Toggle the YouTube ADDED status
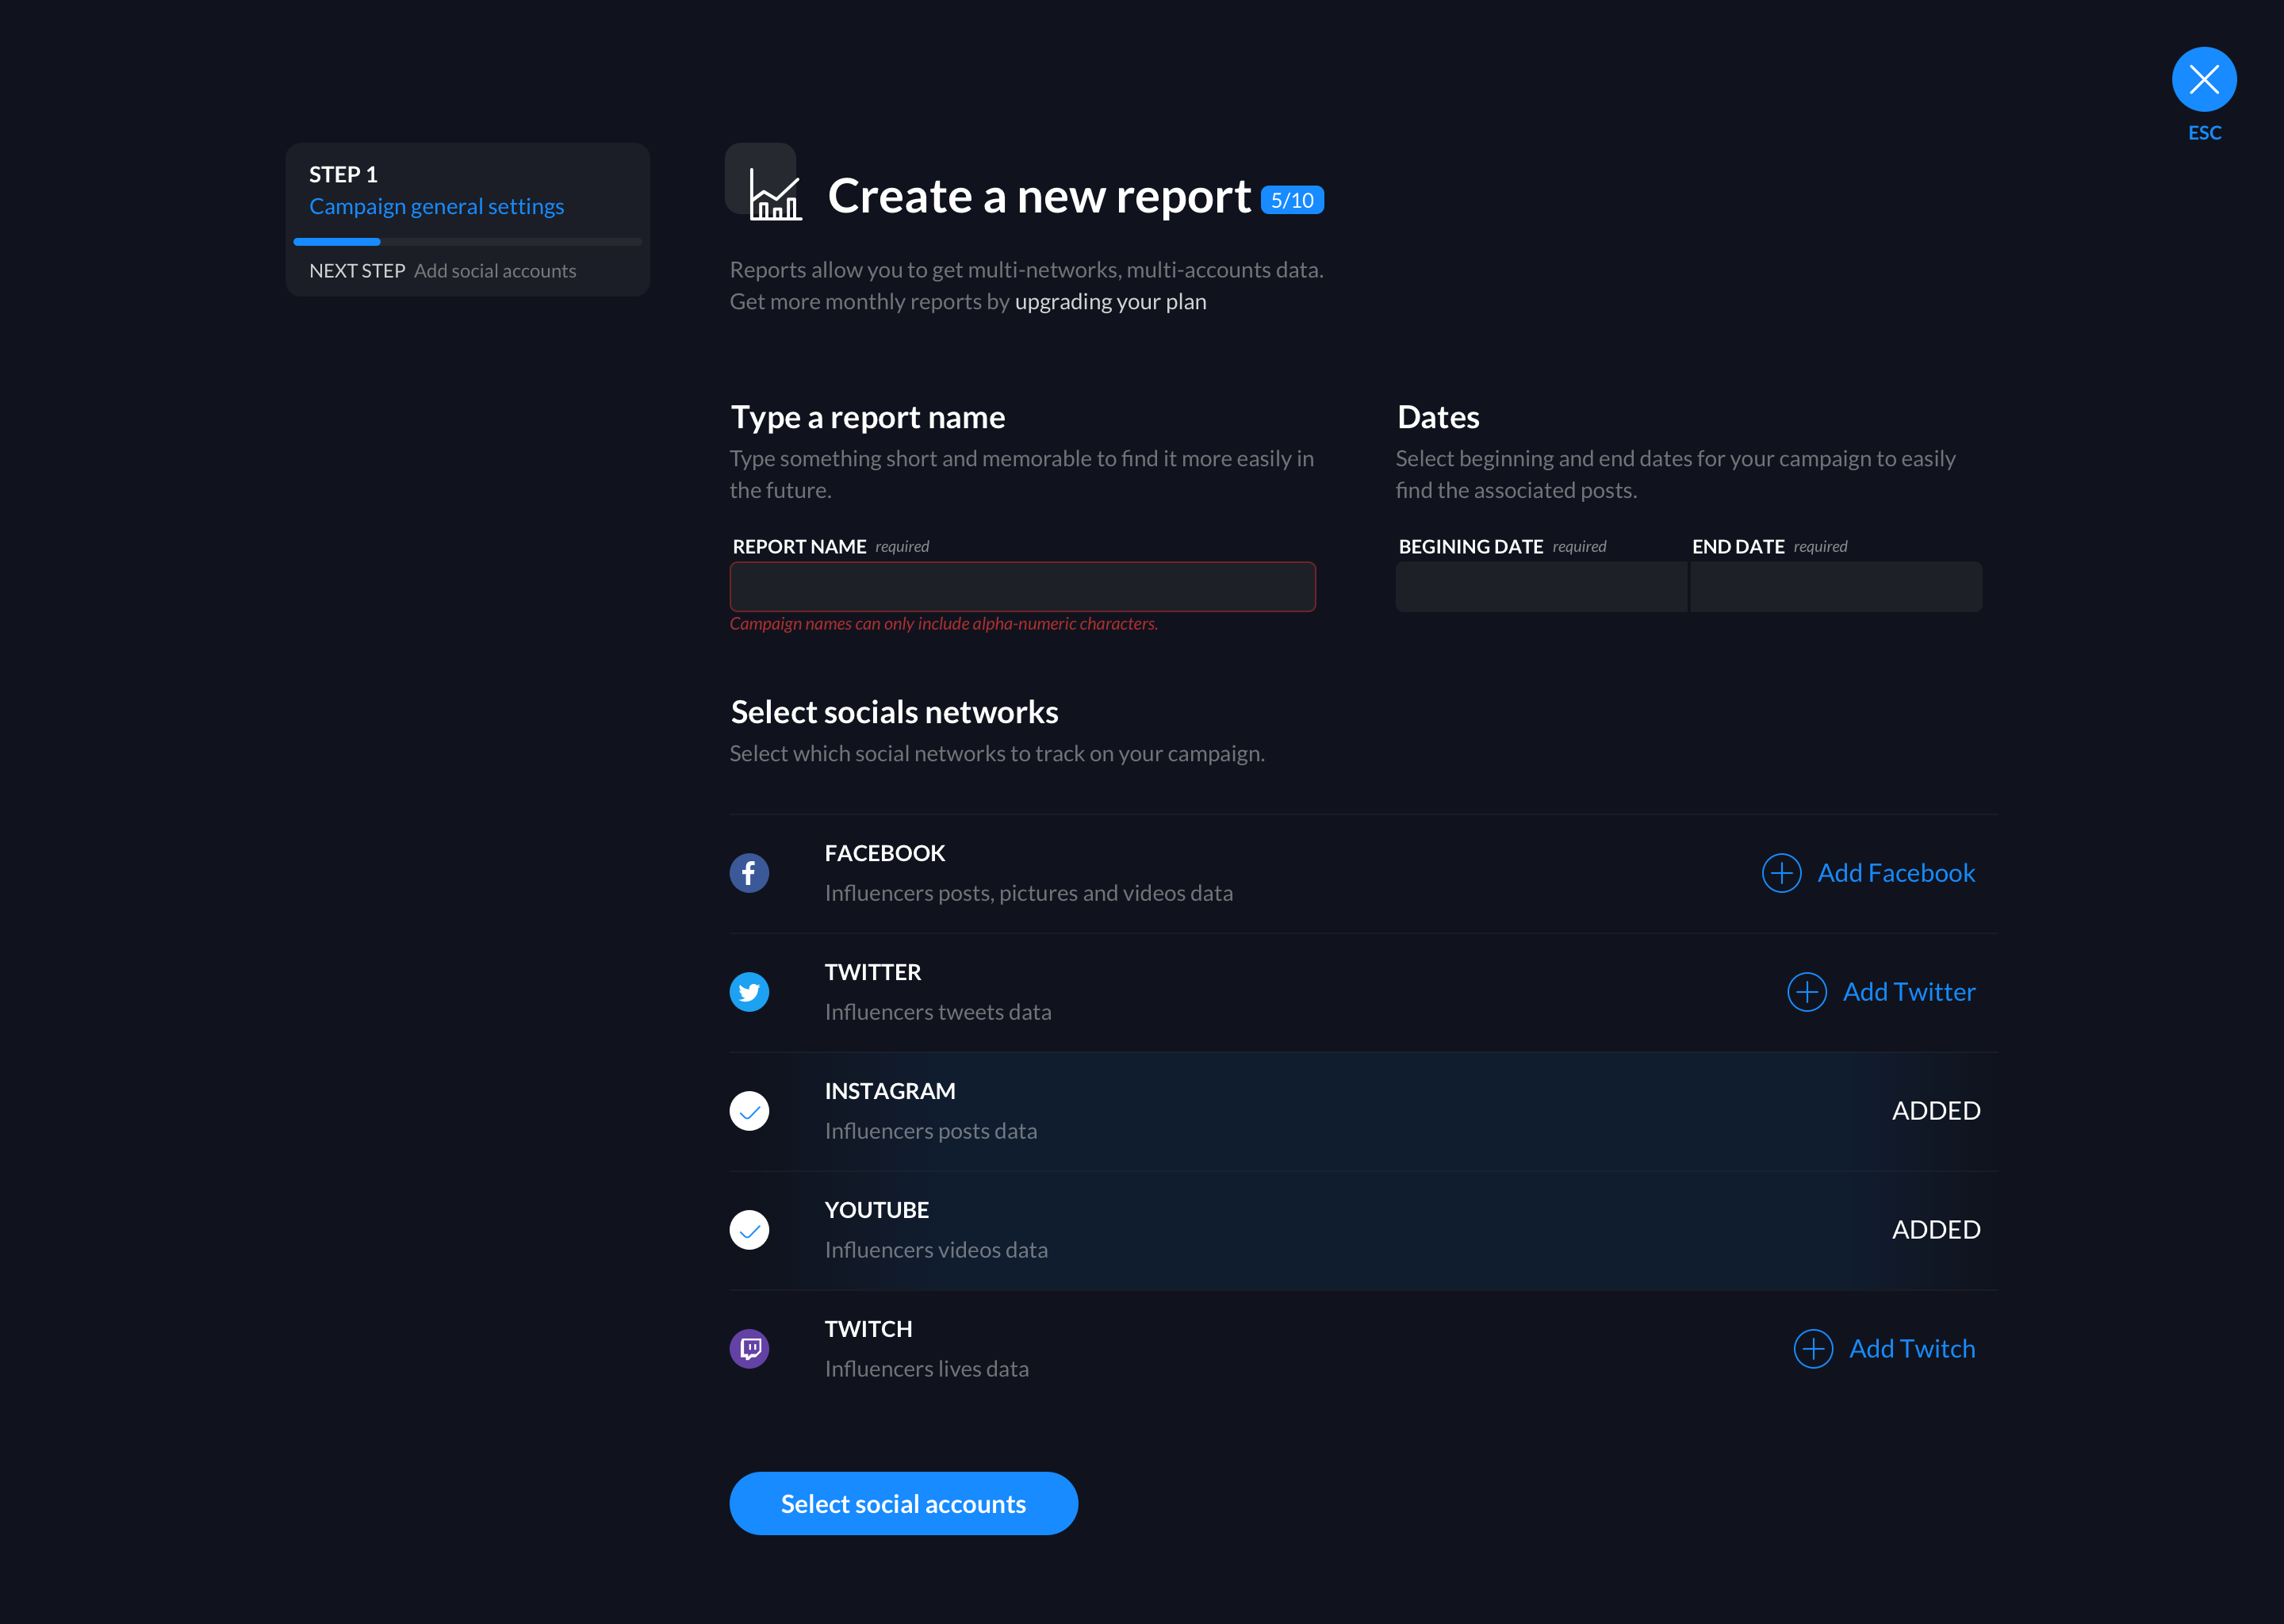The width and height of the screenshot is (2284, 1624). (1935, 1230)
